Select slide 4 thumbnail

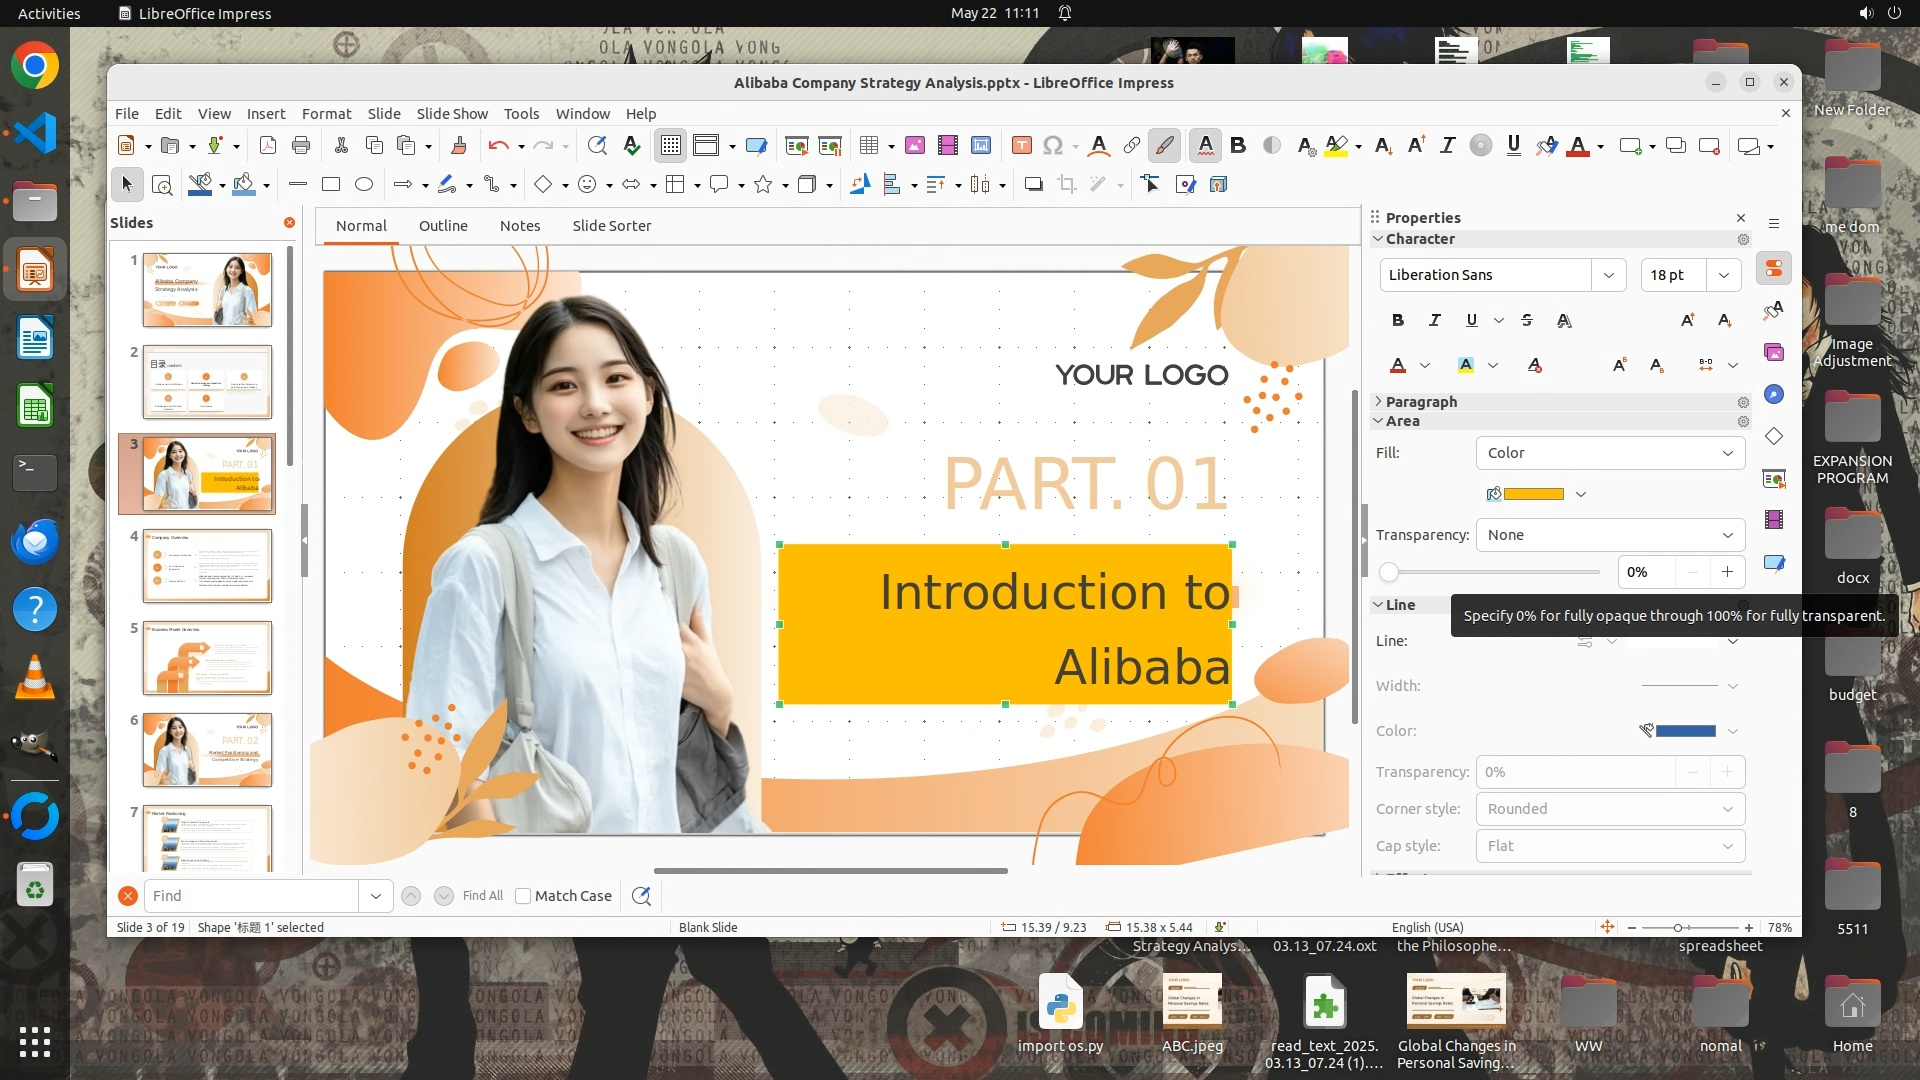click(207, 566)
